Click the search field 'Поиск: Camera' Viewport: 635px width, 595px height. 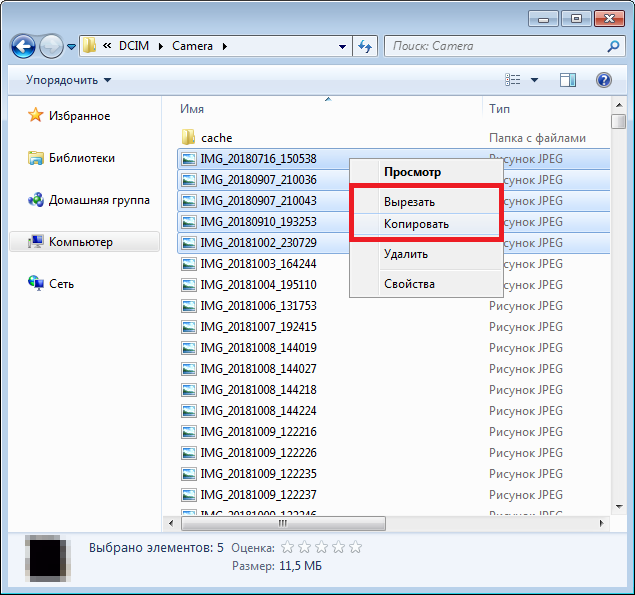coord(497,46)
